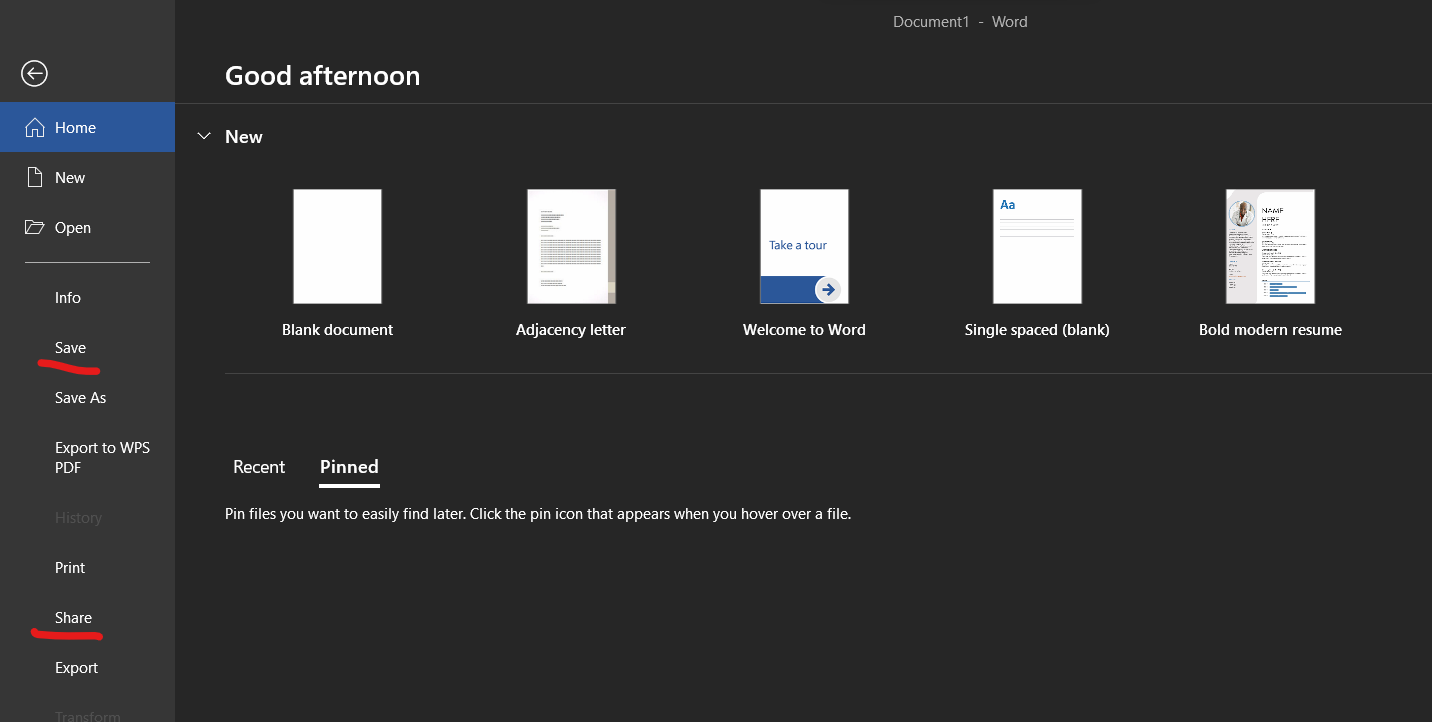Open the Welcome to Word tour template
This screenshot has height=722, width=1432.
(804, 247)
